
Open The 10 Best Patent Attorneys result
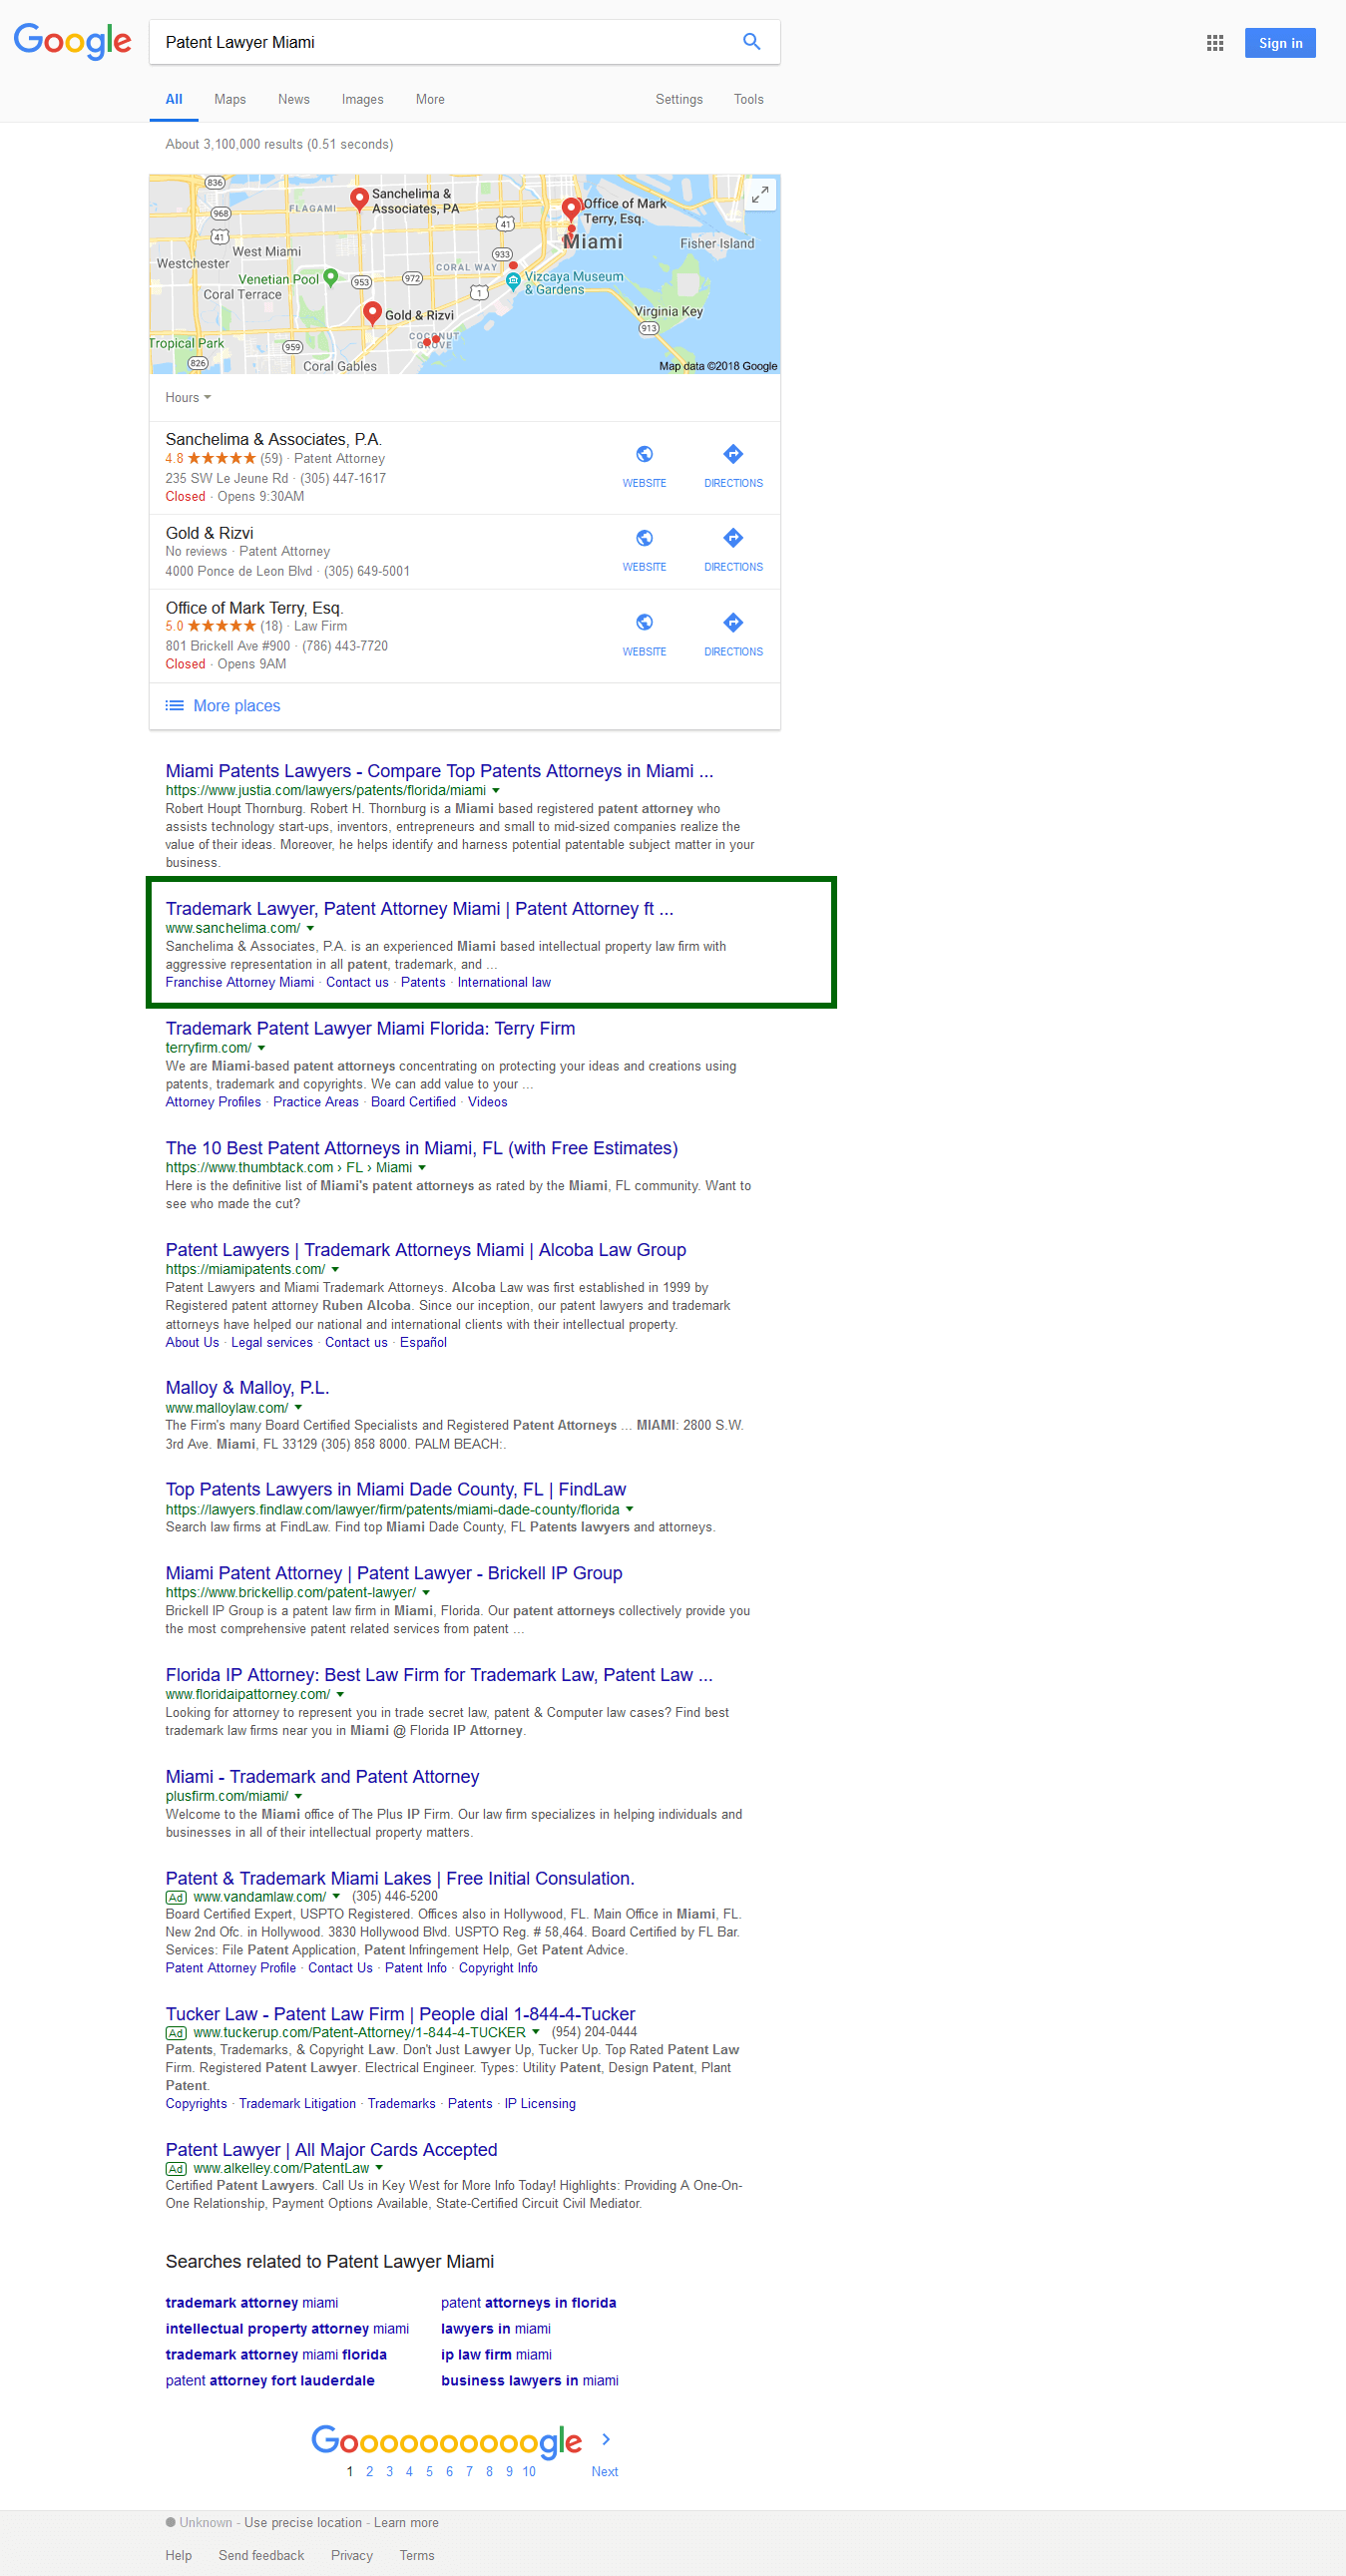421,1148
